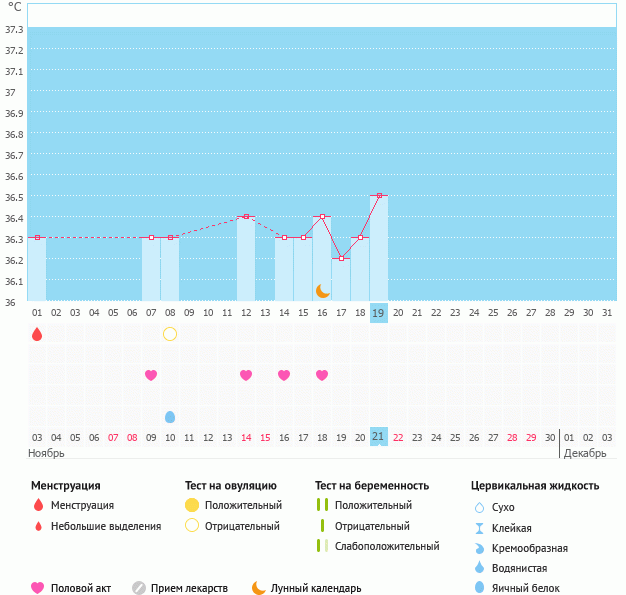Click the moon calendar icon on day 16
Image resolution: width=626 pixels, height=595 pixels.
[x=322, y=290]
